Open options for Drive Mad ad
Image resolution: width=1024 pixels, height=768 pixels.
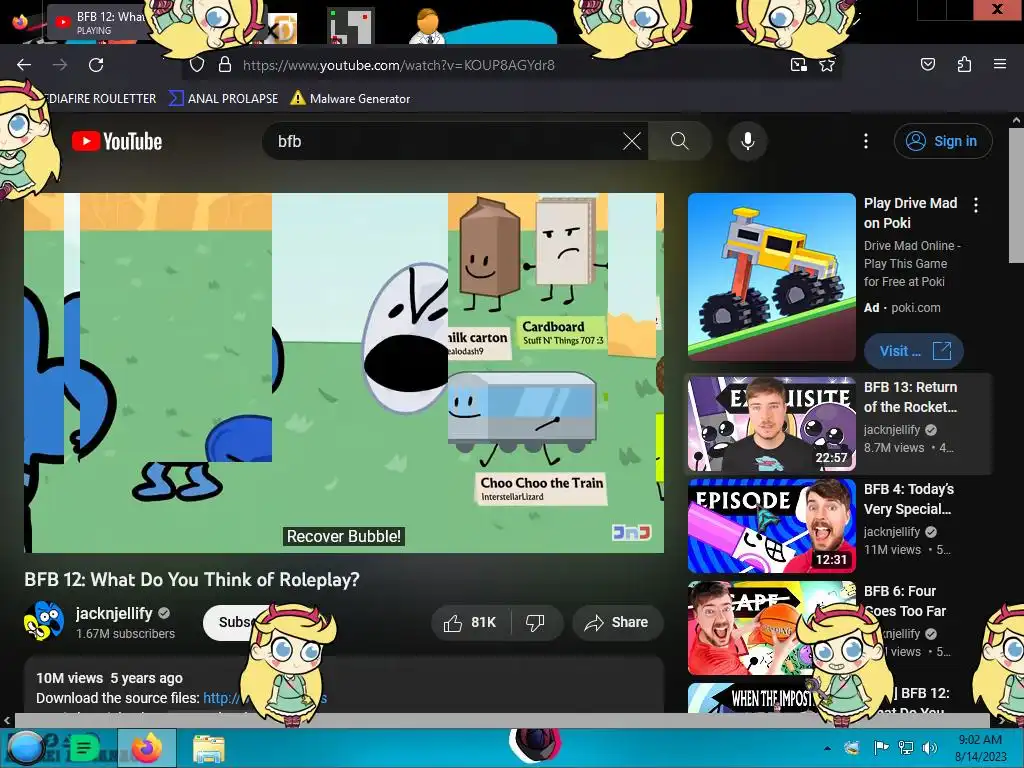pos(976,205)
